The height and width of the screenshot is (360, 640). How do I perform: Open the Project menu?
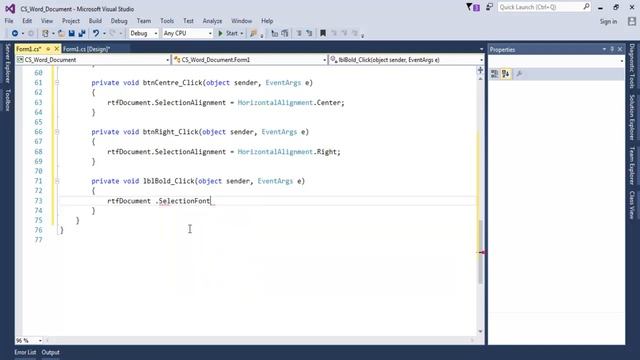pyautogui.click(x=71, y=21)
